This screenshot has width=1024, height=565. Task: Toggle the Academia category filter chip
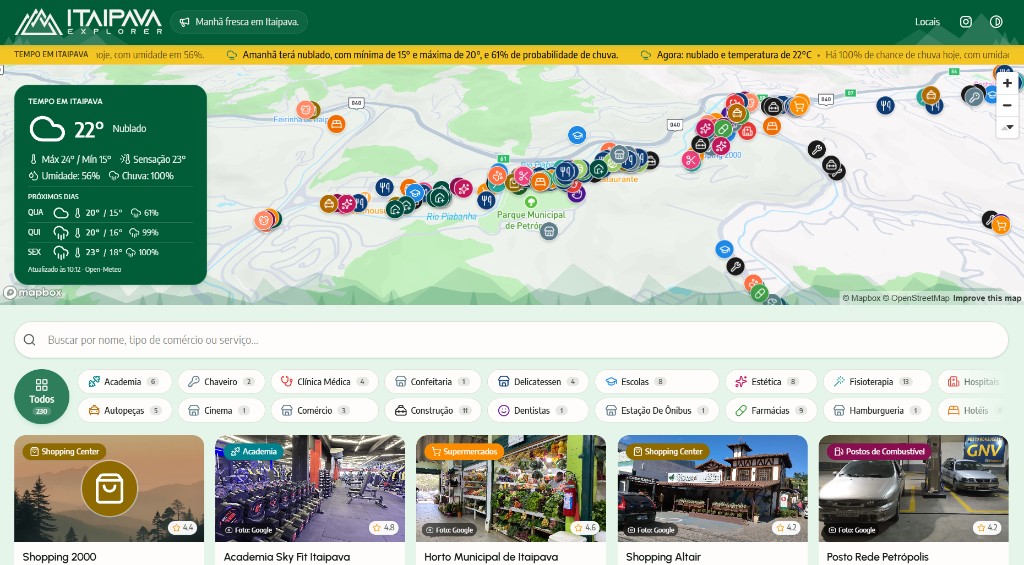(x=124, y=381)
